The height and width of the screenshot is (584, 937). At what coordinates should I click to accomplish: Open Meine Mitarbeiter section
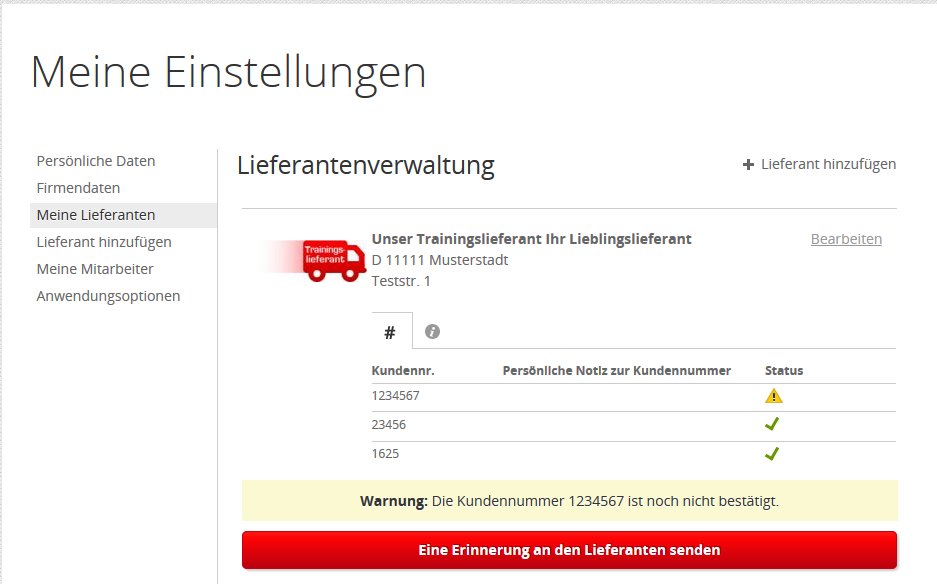pyautogui.click(x=95, y=269)
